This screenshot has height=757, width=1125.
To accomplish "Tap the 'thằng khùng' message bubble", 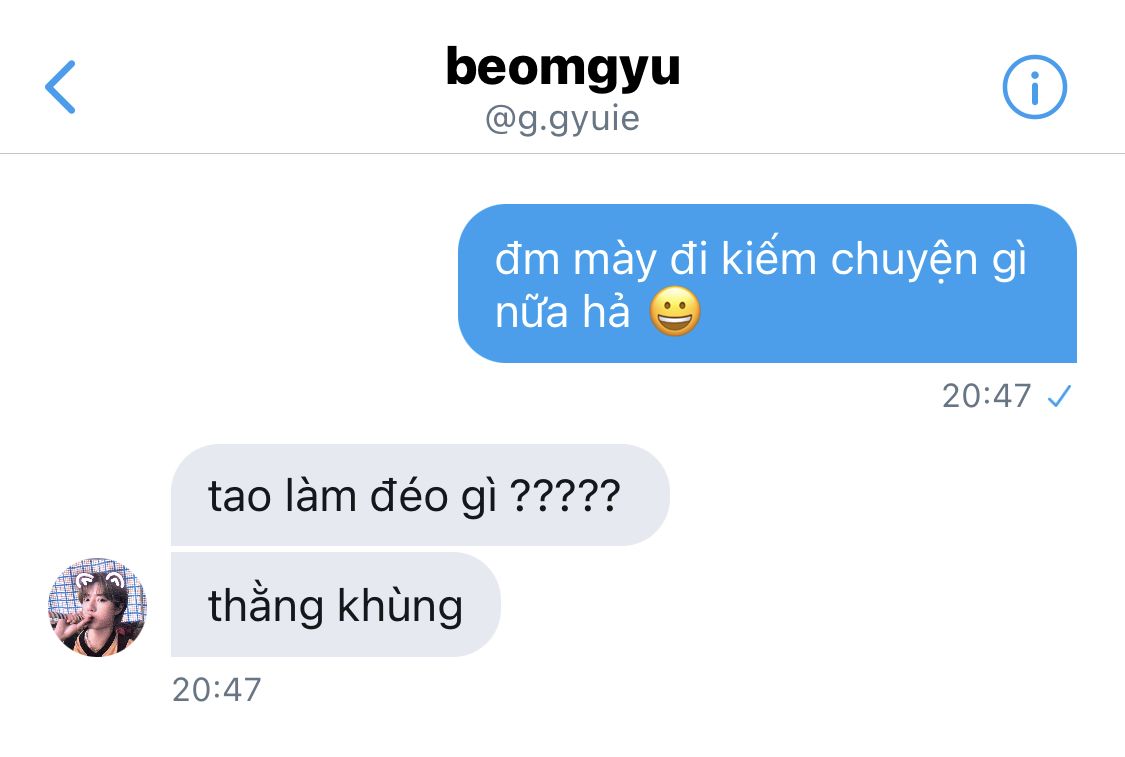I will pyautogui.click(x=335, y=605).
